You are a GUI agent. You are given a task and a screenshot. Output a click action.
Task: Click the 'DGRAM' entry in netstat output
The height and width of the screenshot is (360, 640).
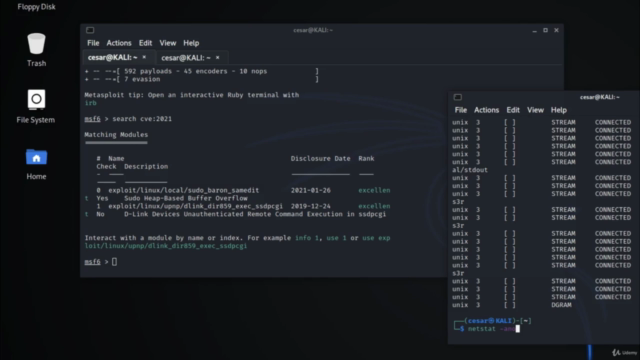click(x=561, y=305)
